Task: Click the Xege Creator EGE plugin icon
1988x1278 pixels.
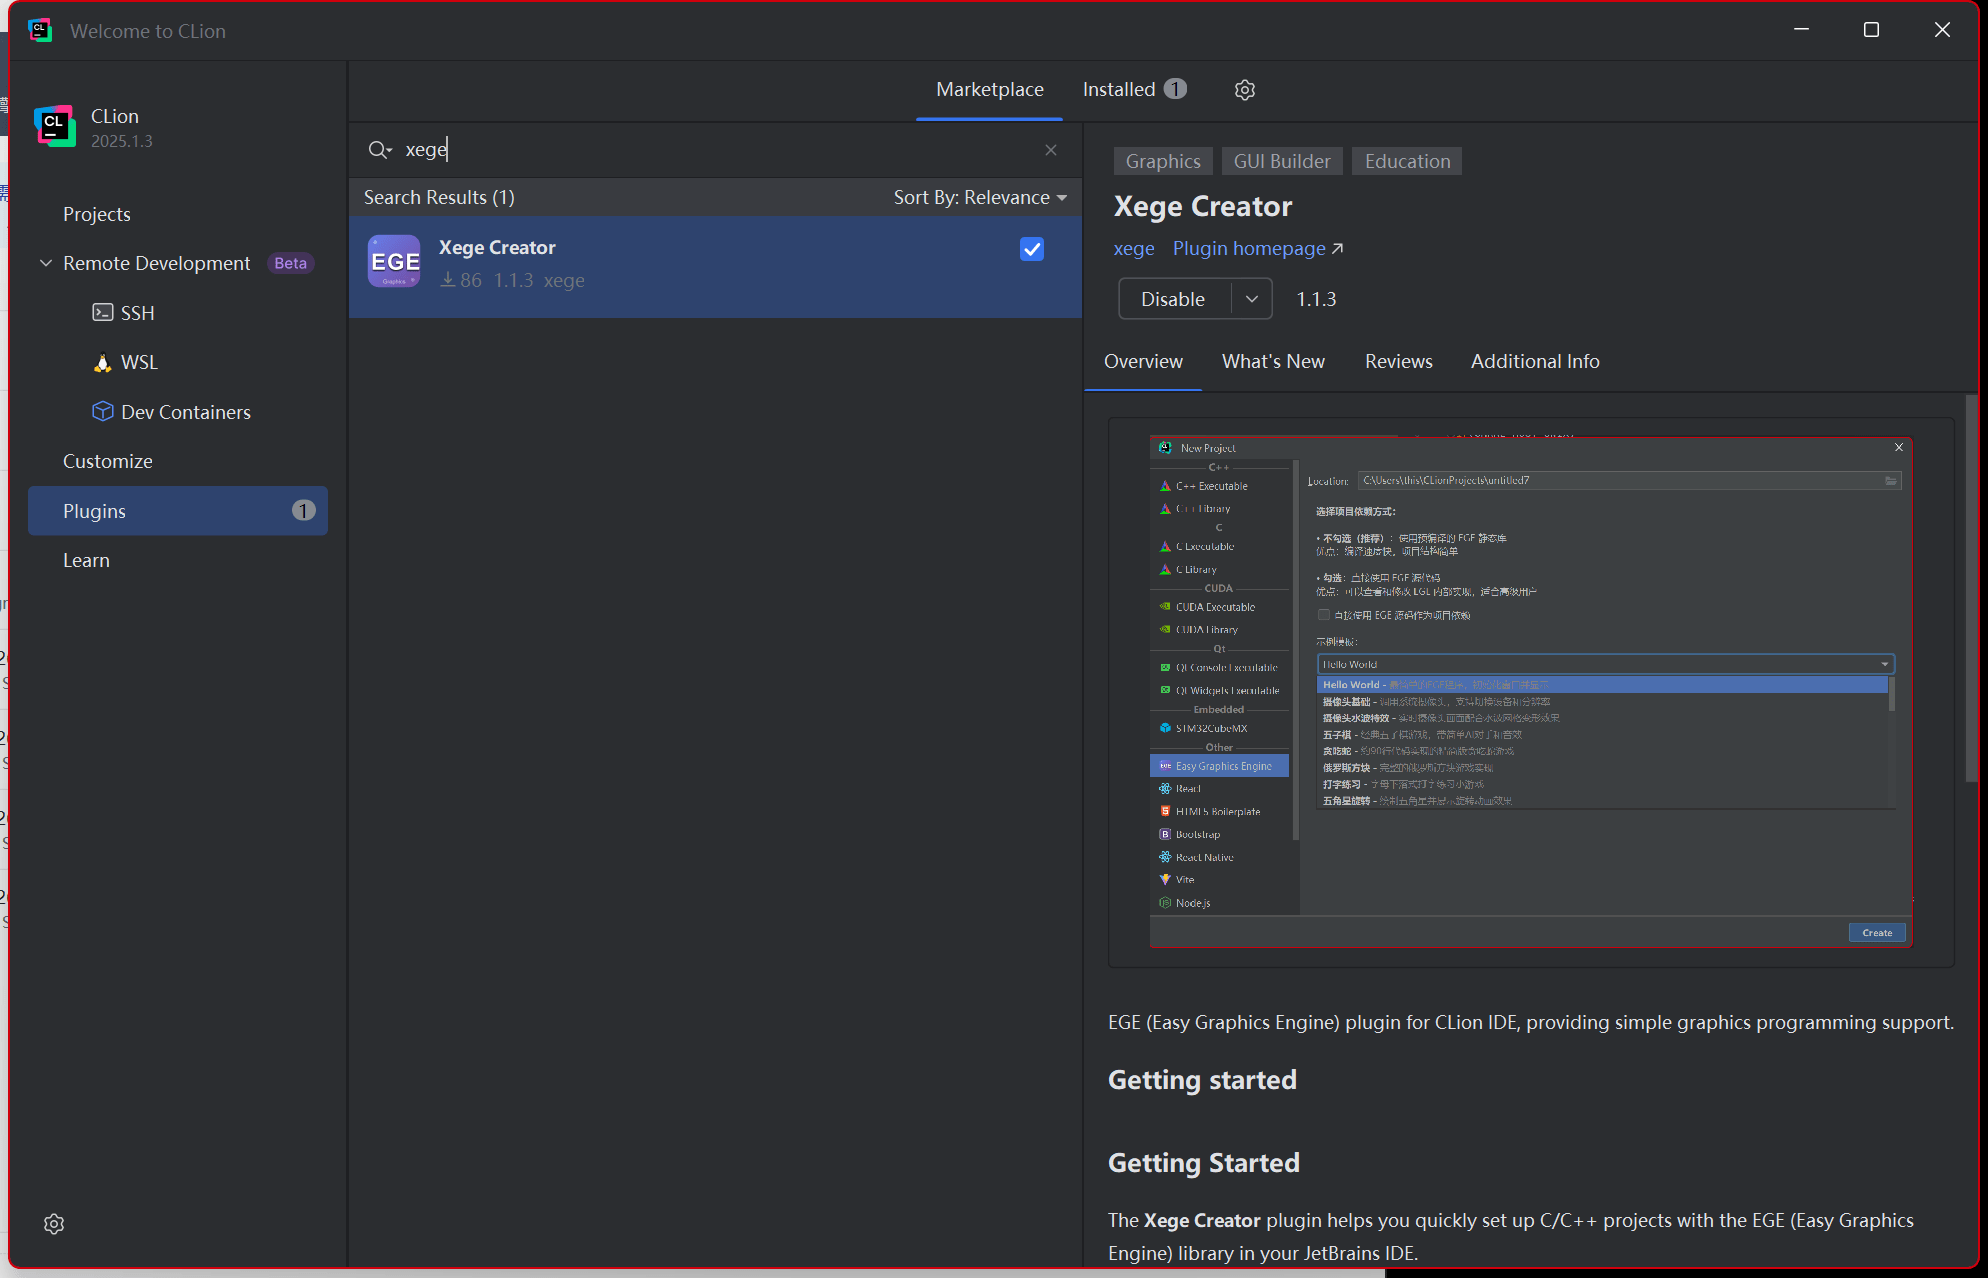Action: tap(394, 262)
